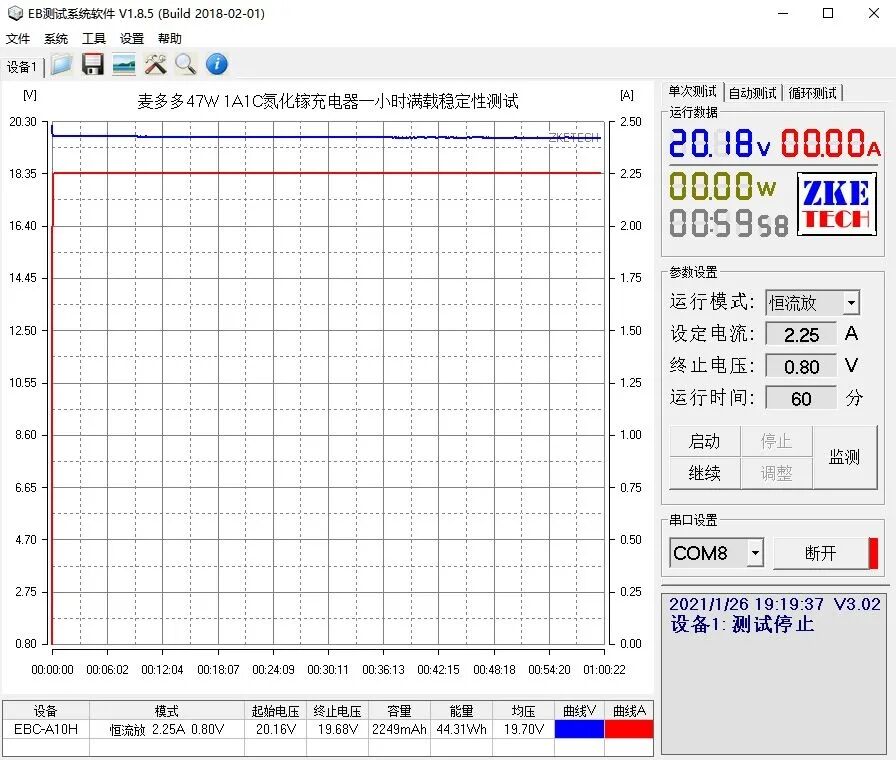
Task: Open the 文件 menu
Action: click(18, 38)
